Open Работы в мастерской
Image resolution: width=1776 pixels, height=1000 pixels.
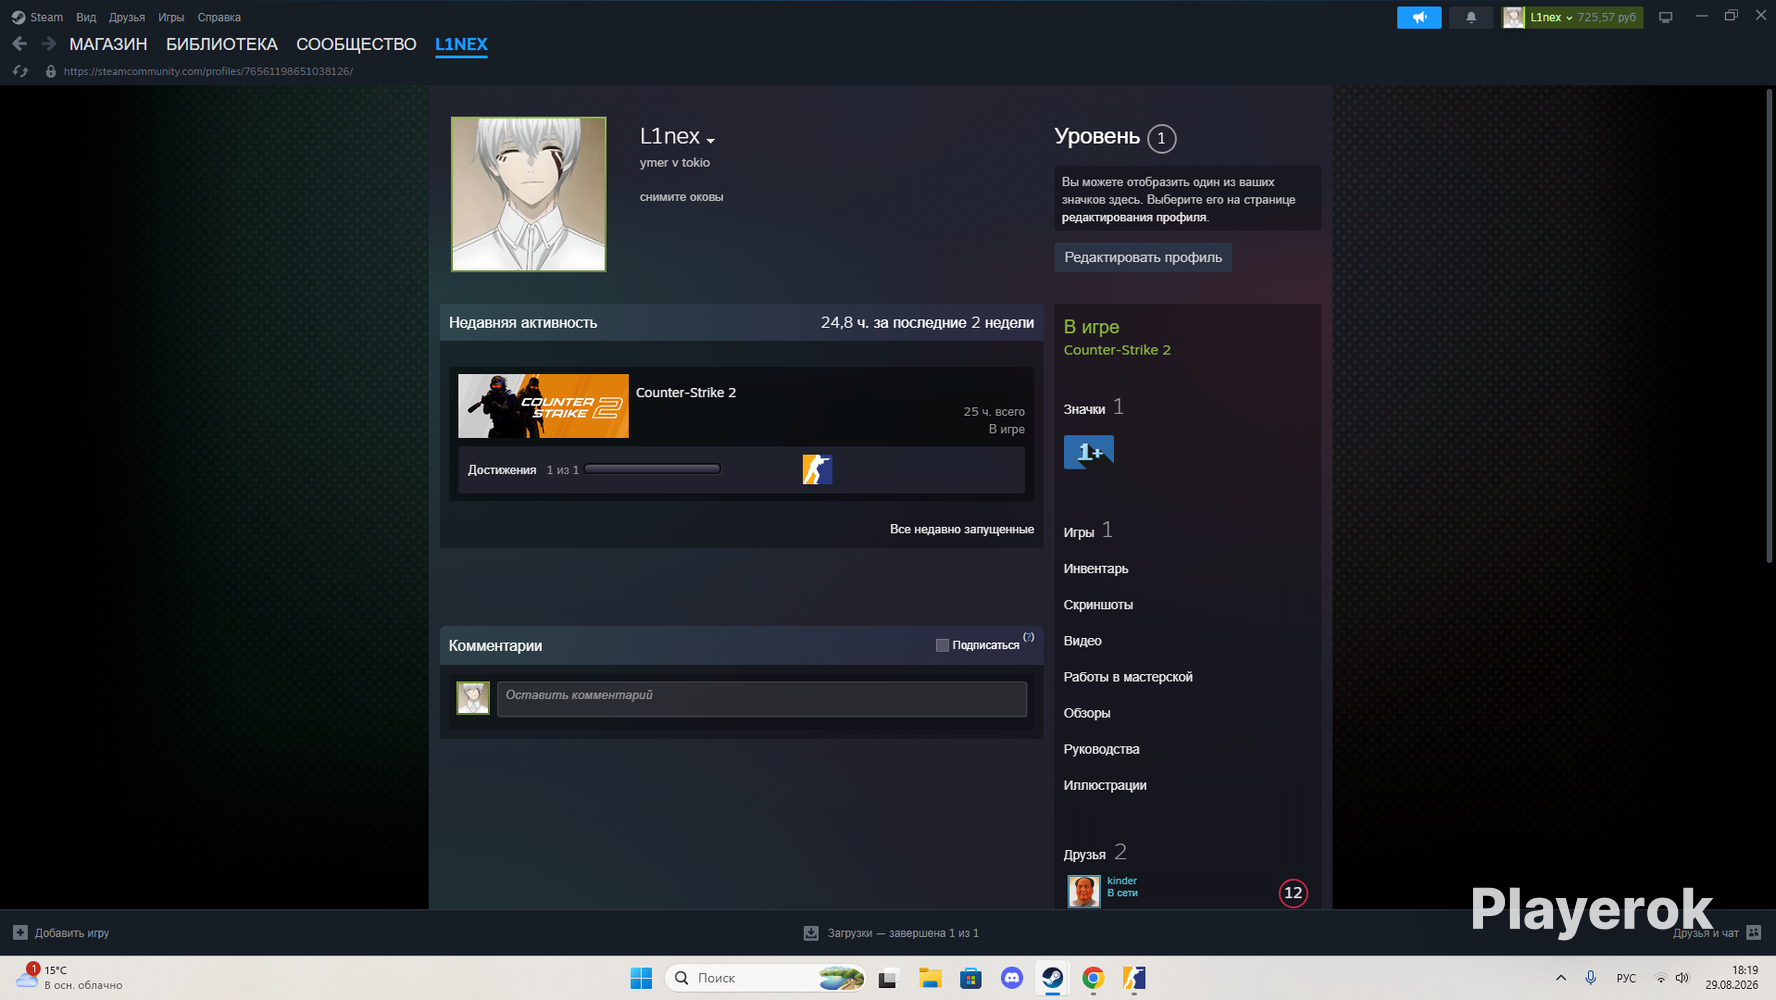tap(1128, 676)
